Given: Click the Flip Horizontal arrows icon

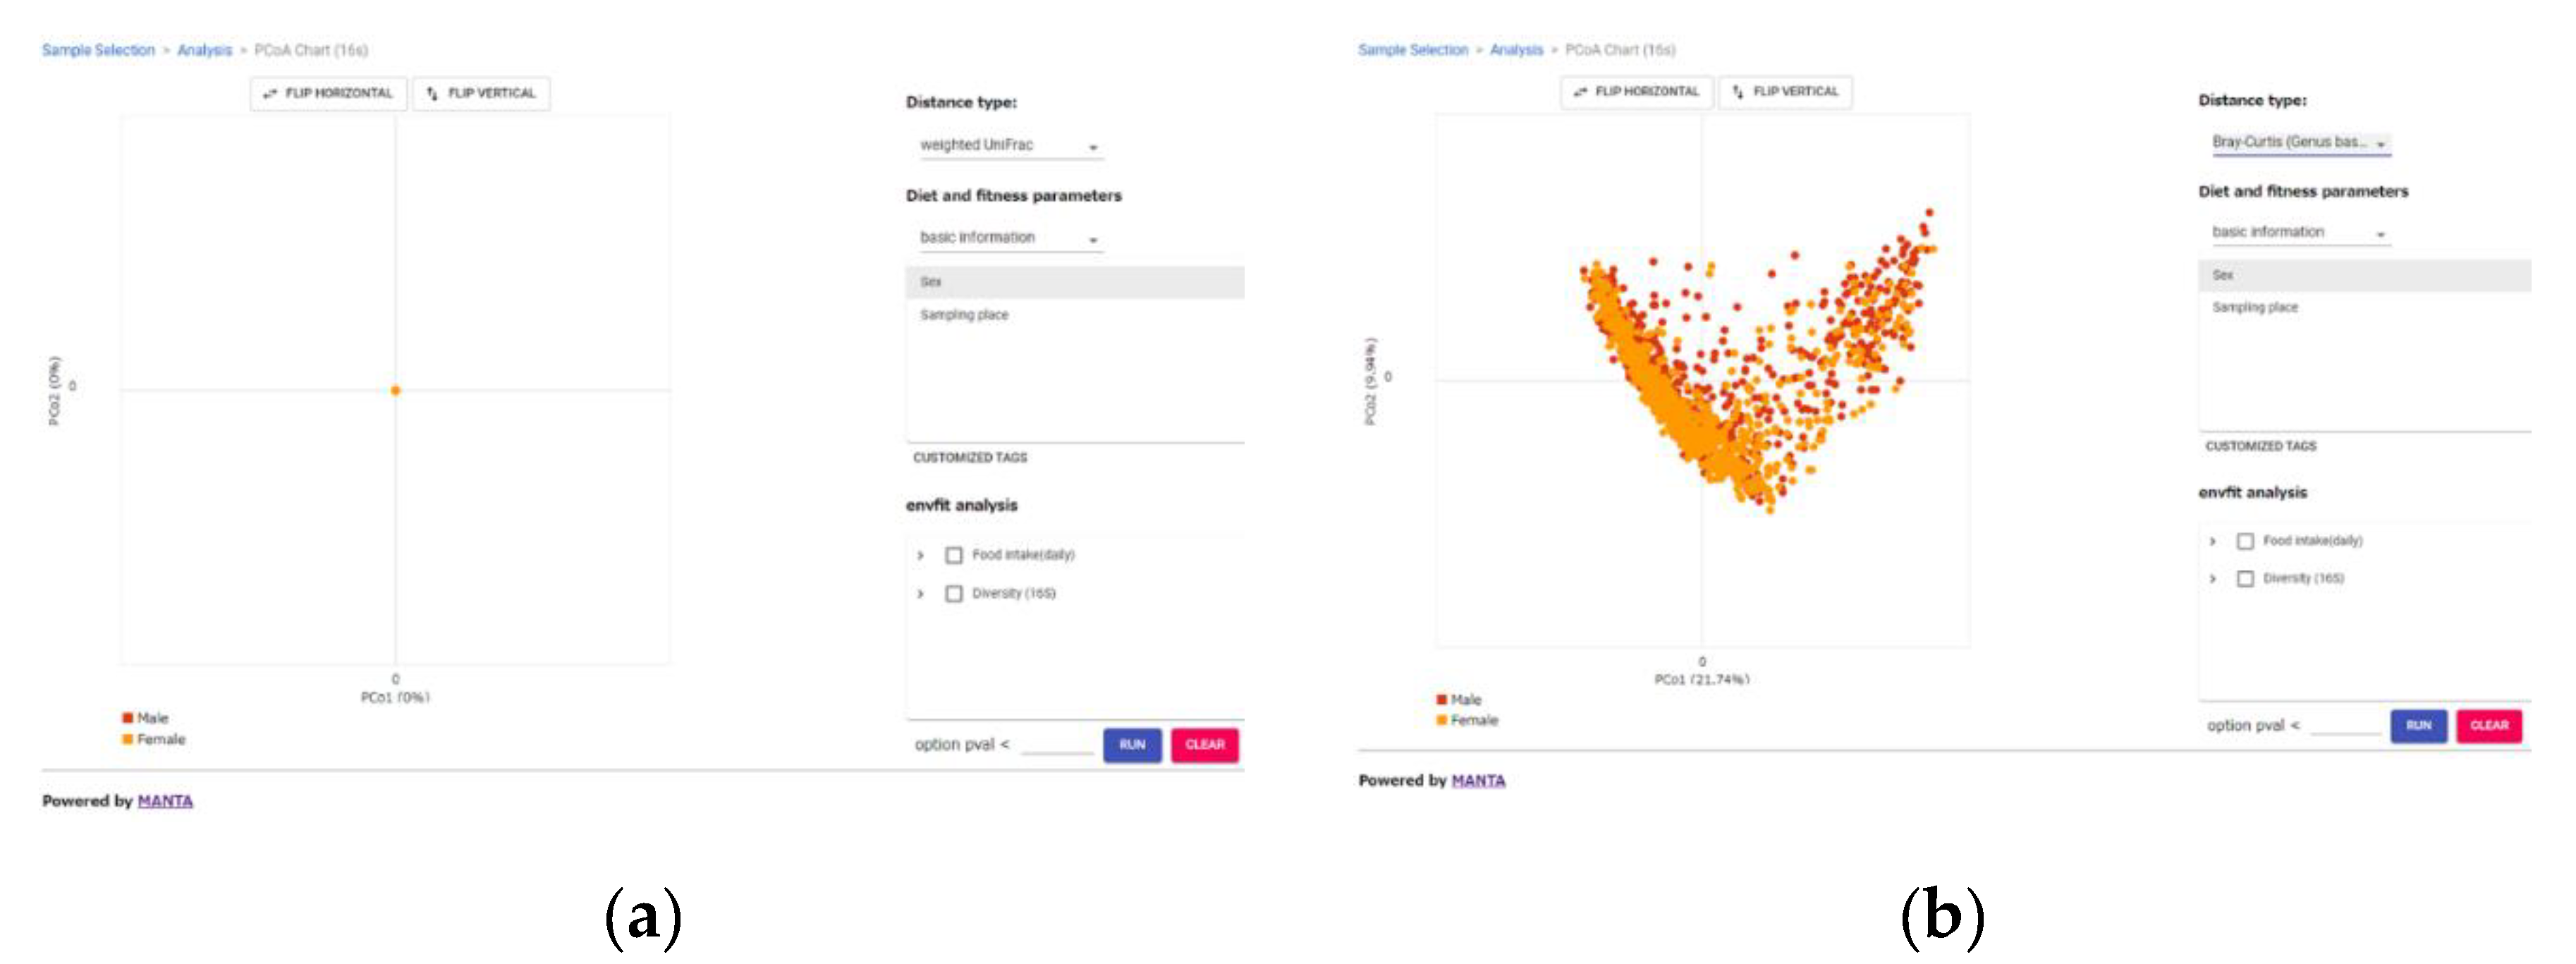Looking at the screenshot, I should coord(269,93).
